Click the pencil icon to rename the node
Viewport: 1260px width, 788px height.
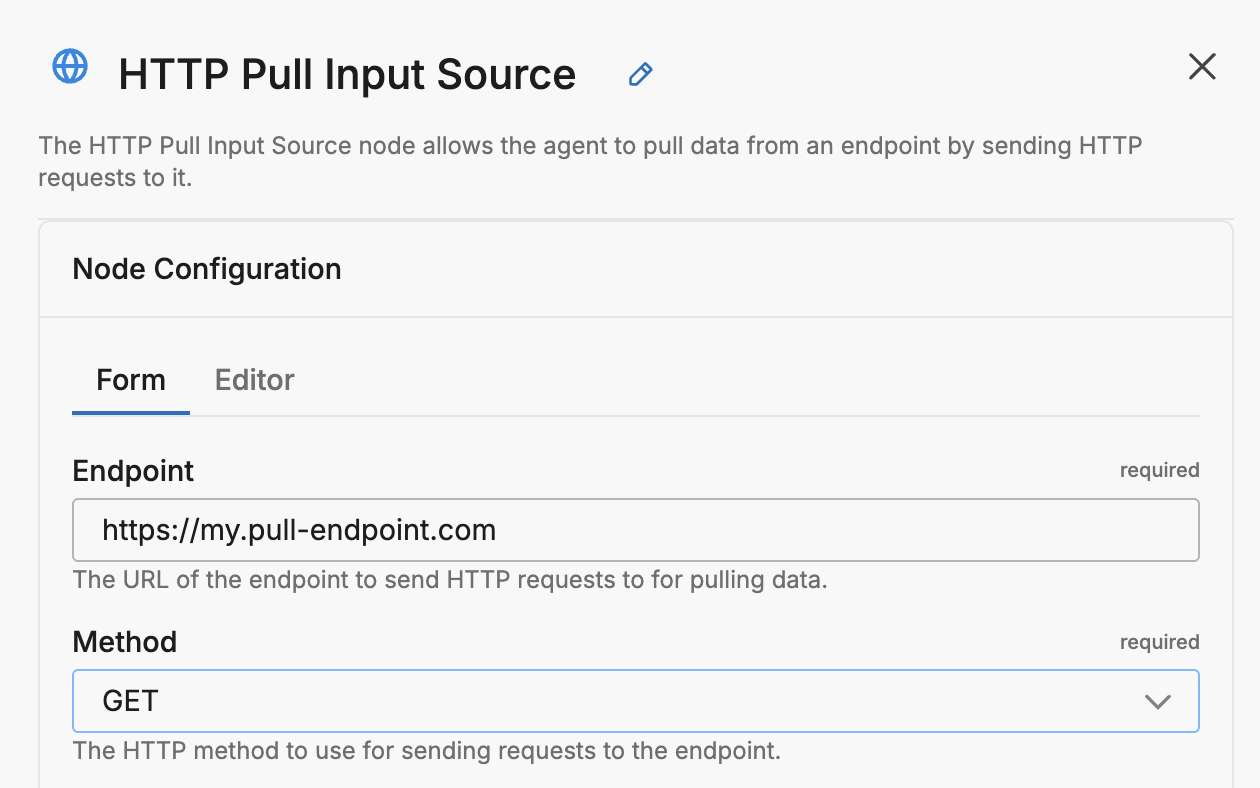(640, 74)
